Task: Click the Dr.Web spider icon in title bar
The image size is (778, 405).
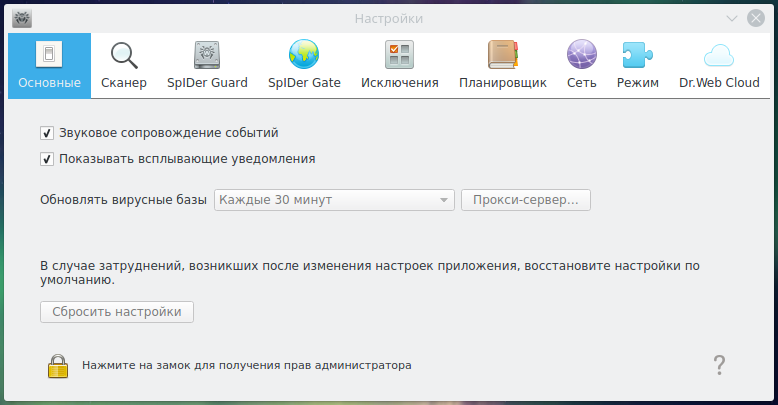Action: click(x=21, y=18)
